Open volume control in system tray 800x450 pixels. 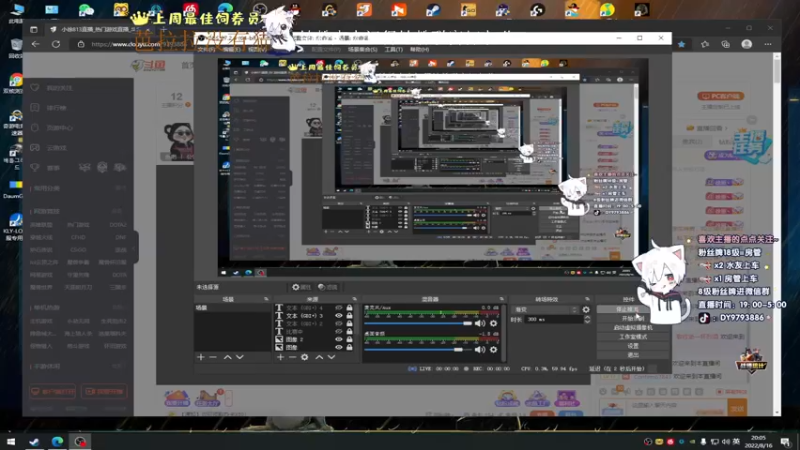[726, 441]
